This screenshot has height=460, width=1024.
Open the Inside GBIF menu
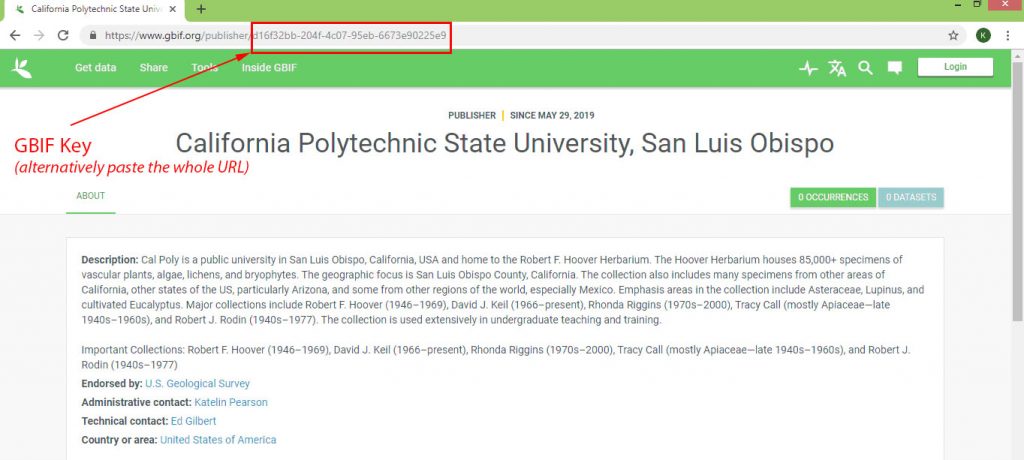coord(269,67)
